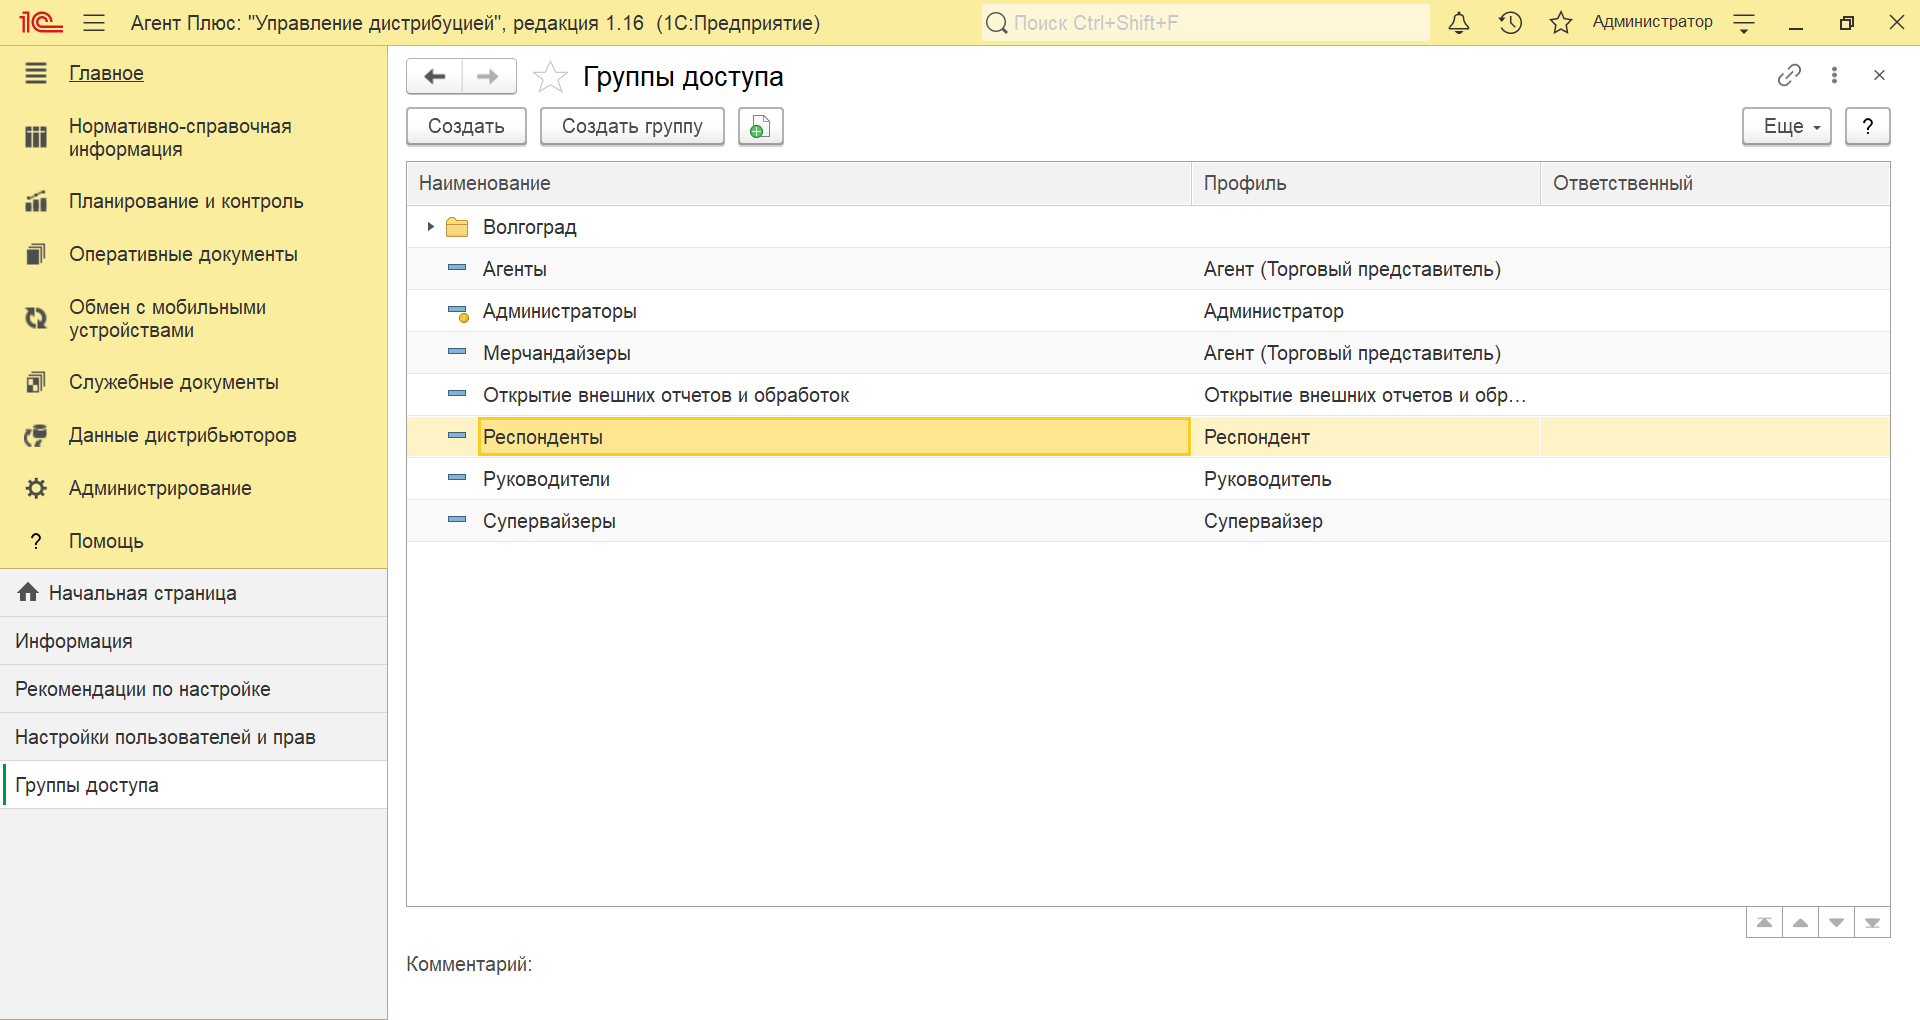The image size is (1920, 1020).
Task: Open Планирование и контроль section
Action: click(186, 201)
